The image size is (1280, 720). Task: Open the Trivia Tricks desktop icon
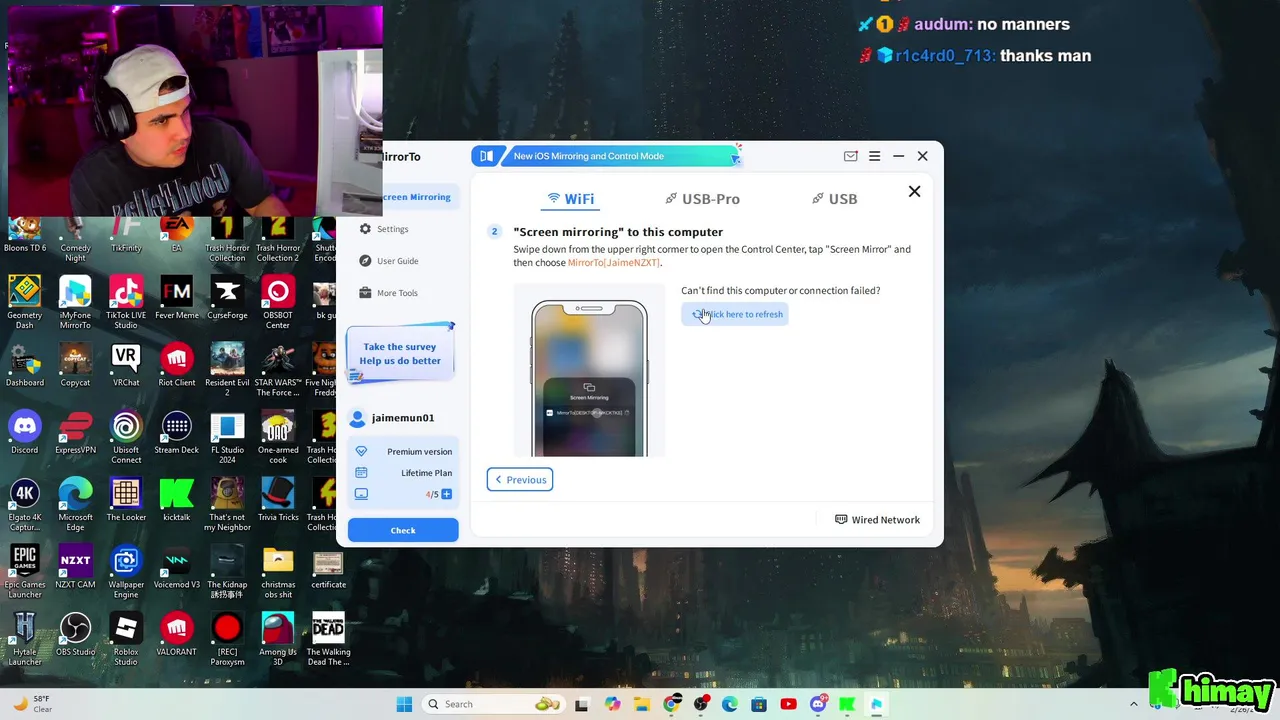coord(278,499)
